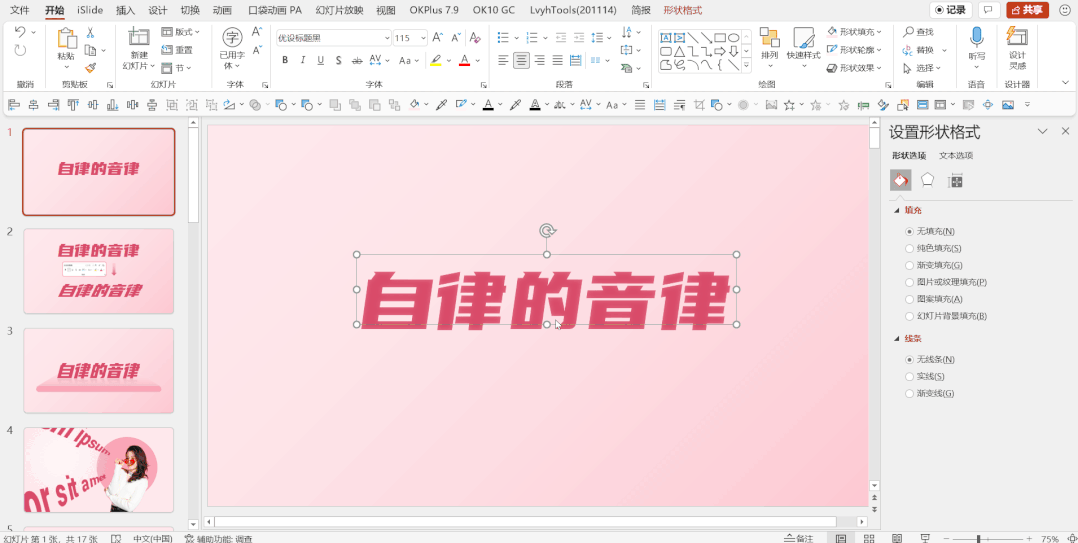This screenshot has width=1078, height=543.
Task: Select the 渐变填充 gradient fill option
Action: click(x=910, y=265)
